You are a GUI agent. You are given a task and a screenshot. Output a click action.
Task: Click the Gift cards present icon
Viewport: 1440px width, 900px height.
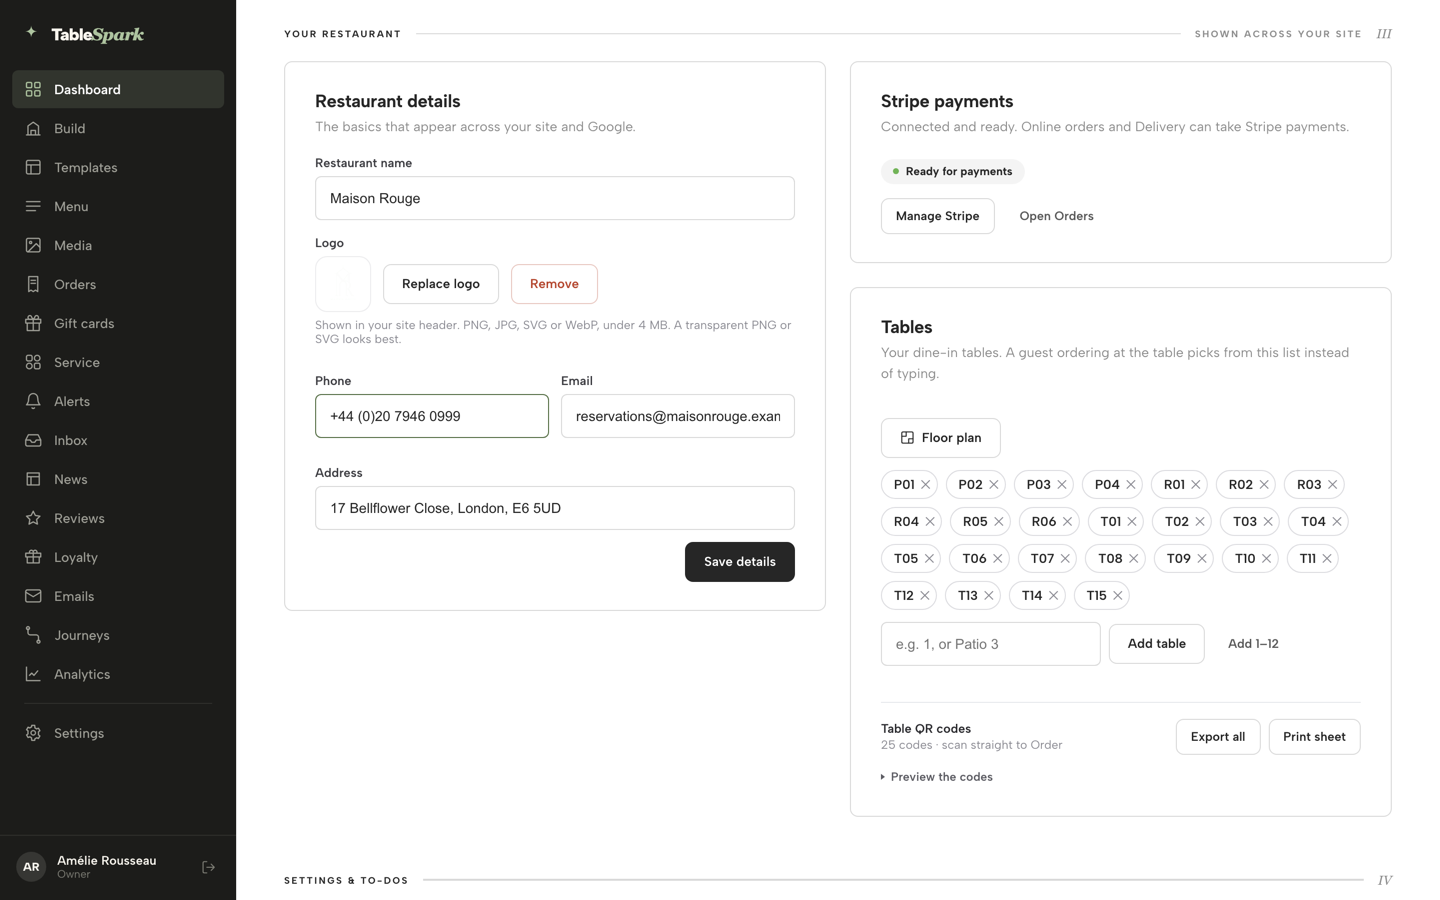[33, 323]
